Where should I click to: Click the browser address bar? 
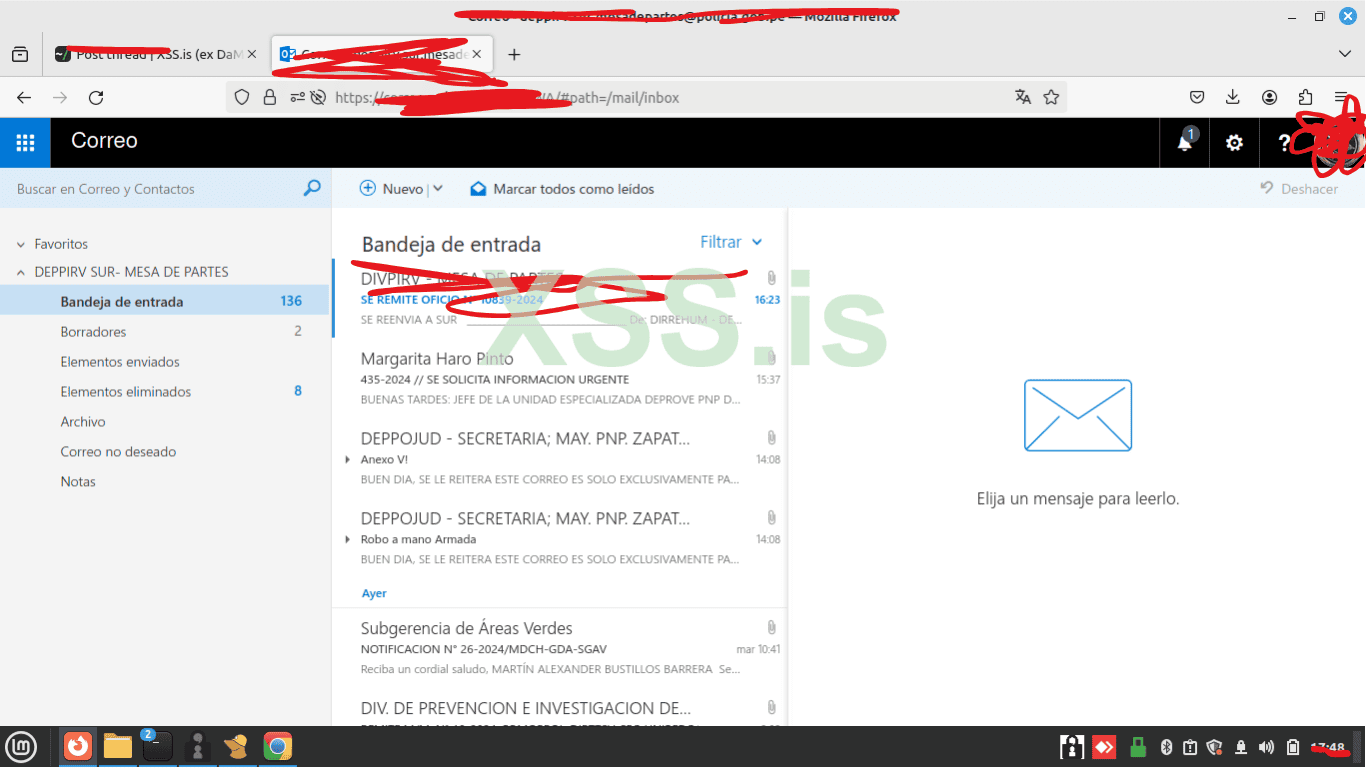(645, 97)
